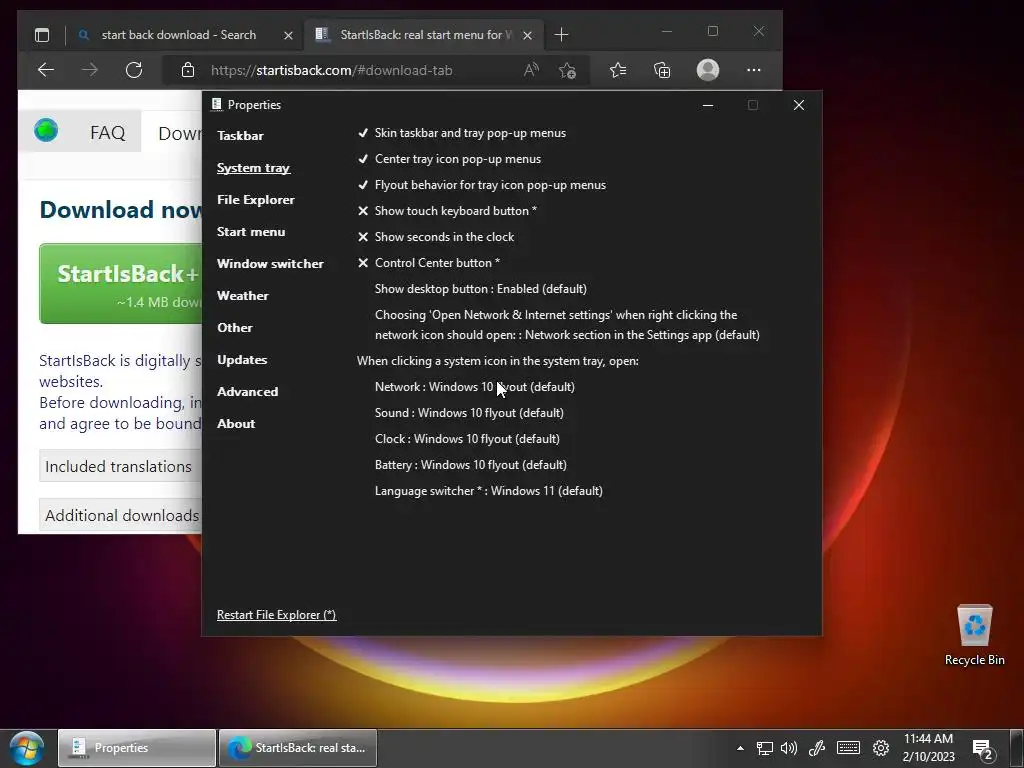Select System tray section in Properties
The width and height of the screenshot is (1024, 768).
tap(253, 168)
